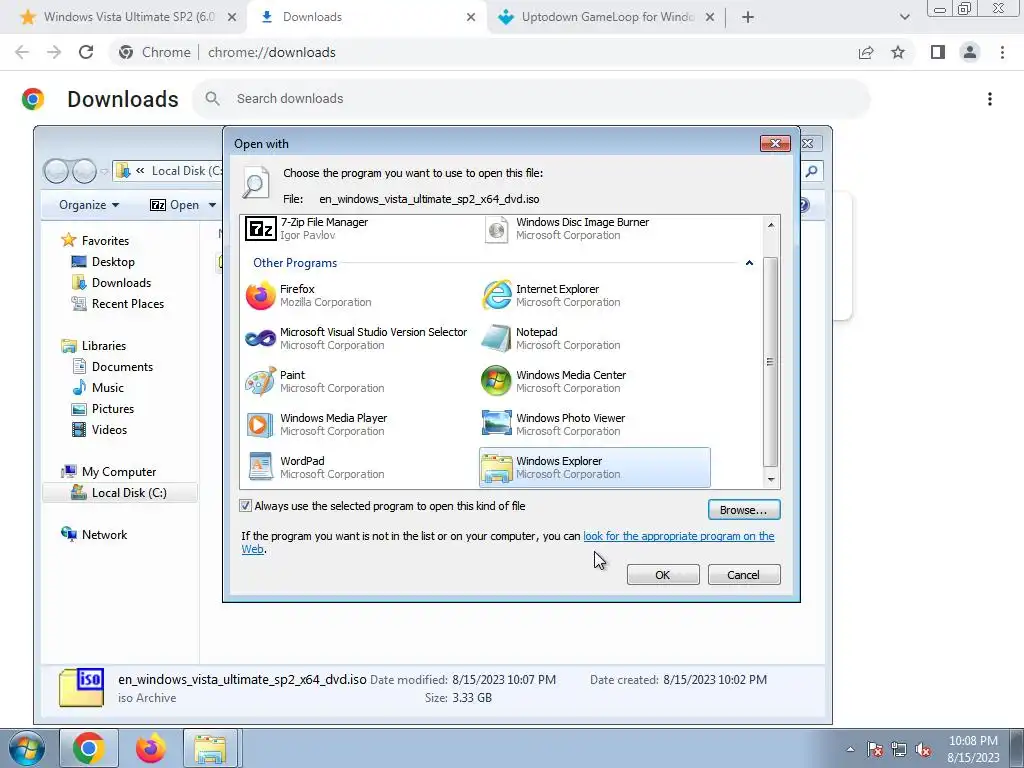
Task: Select Windows Photo Viewer icon
Action: pyautogui.click(x=496, y=423)
